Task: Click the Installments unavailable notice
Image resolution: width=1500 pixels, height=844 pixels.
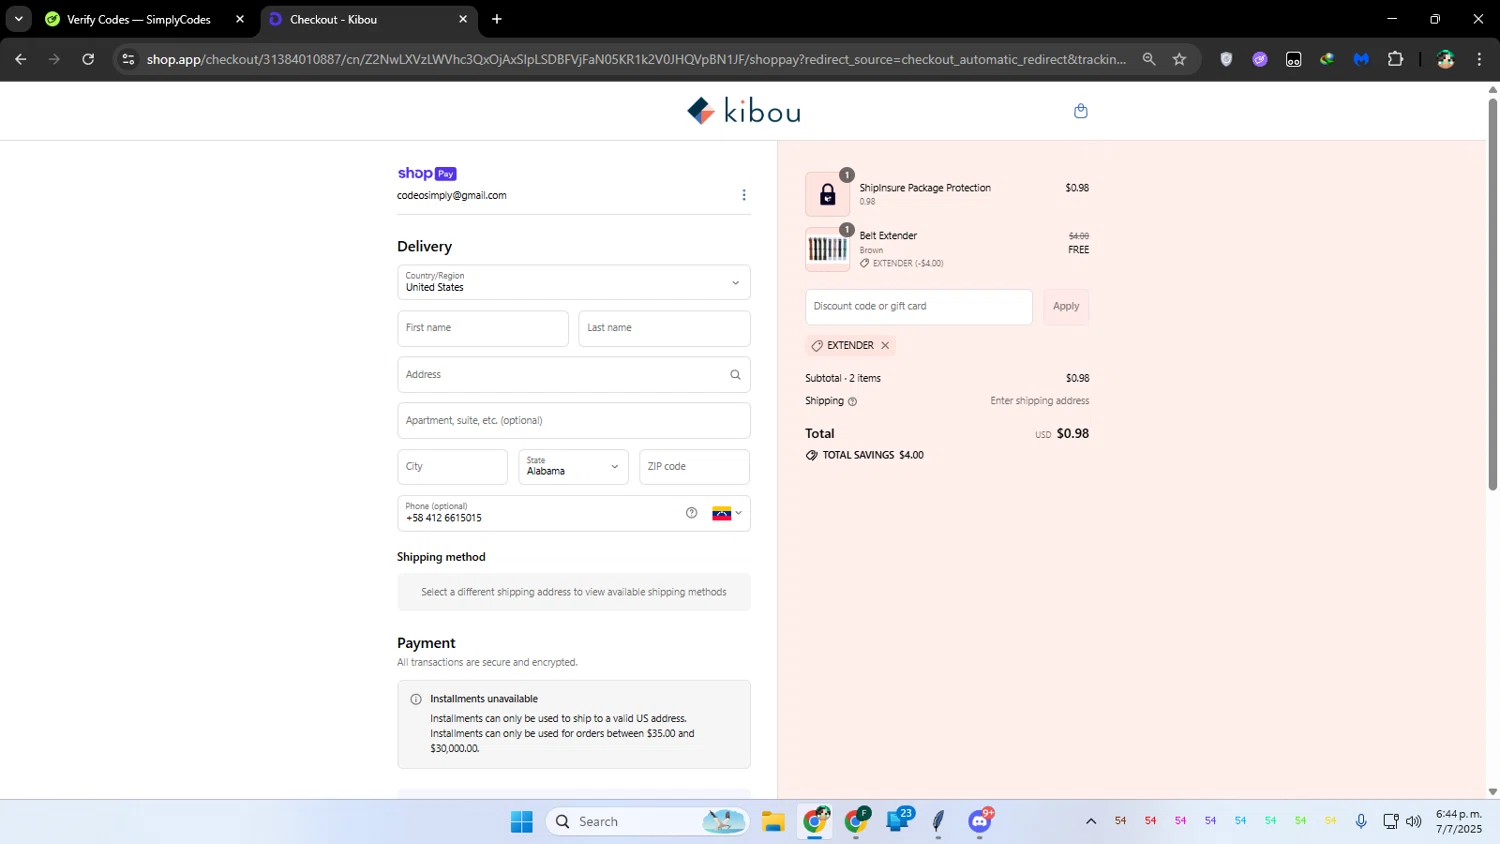Action: pos(573,725)
